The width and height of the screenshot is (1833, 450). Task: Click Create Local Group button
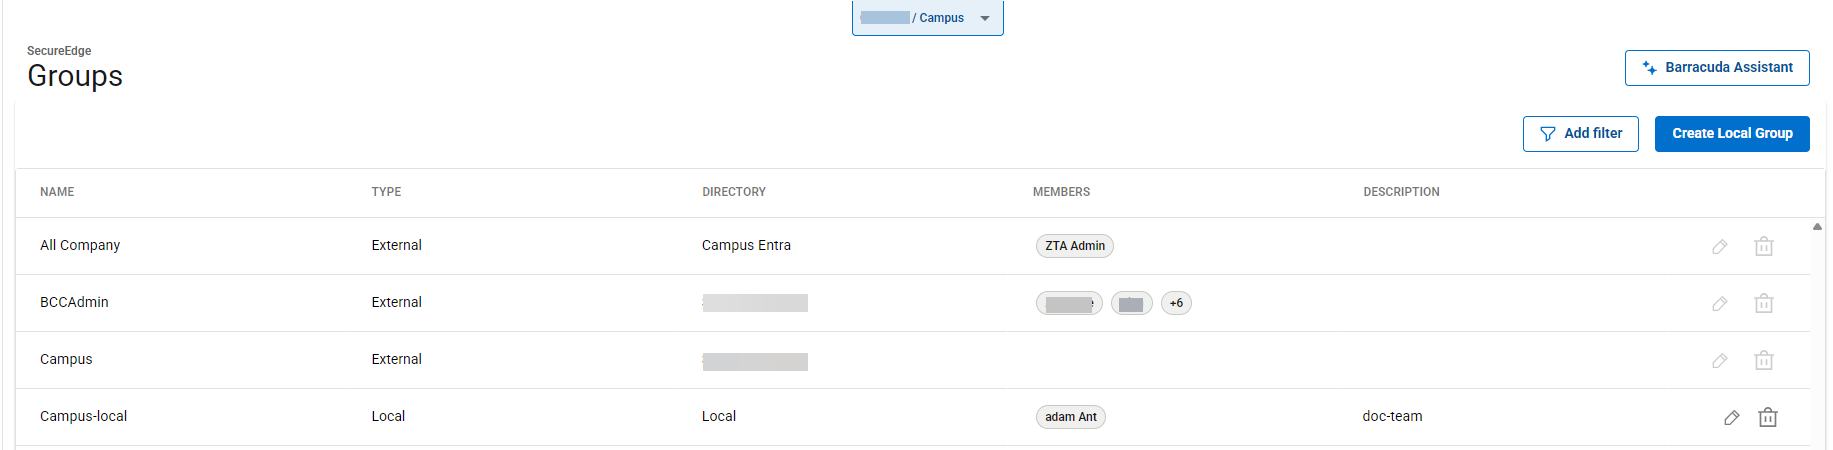coord(1731,134)
